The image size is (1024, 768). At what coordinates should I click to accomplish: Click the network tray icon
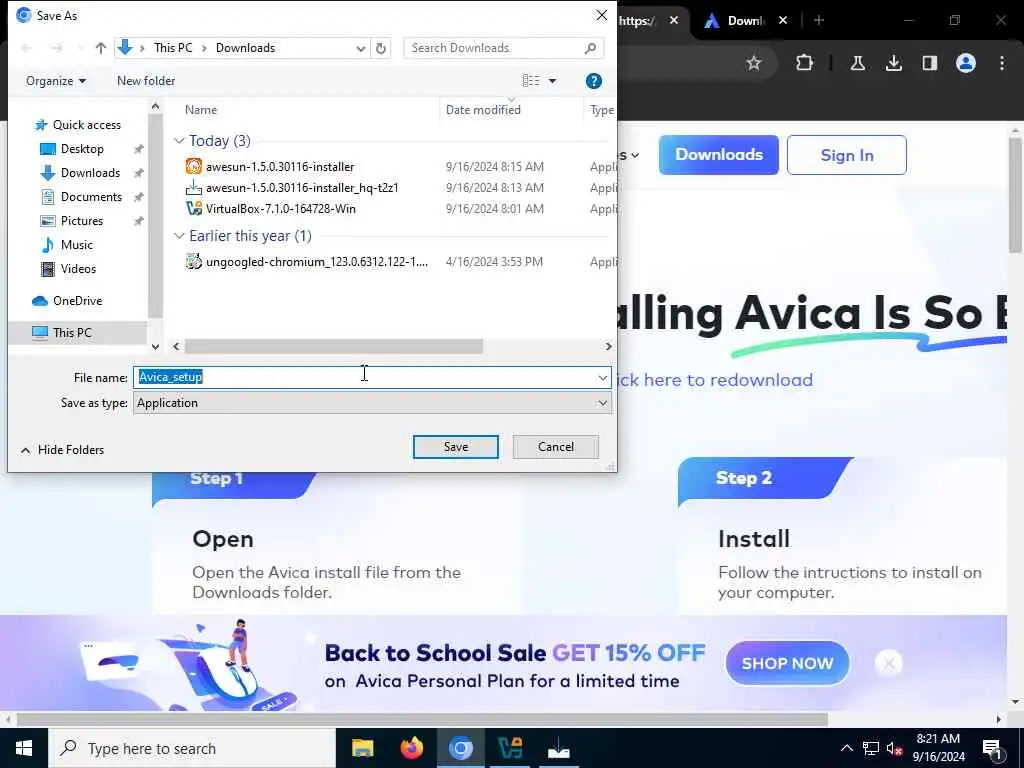coord(871,748)
